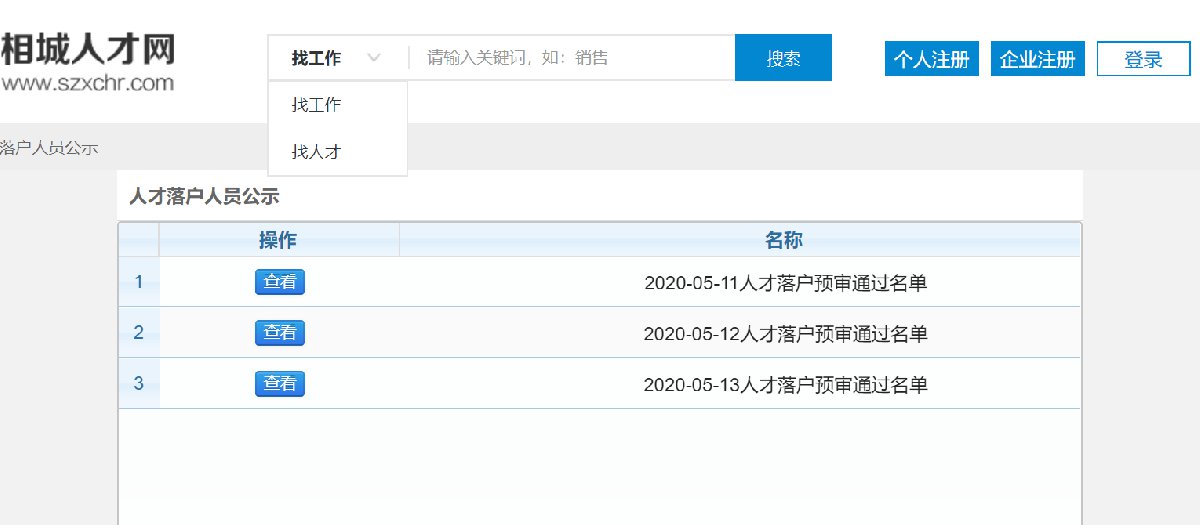Sort by the 名称 column header
The height and width of the screenshot is (525, 1200).
(784, 240)
